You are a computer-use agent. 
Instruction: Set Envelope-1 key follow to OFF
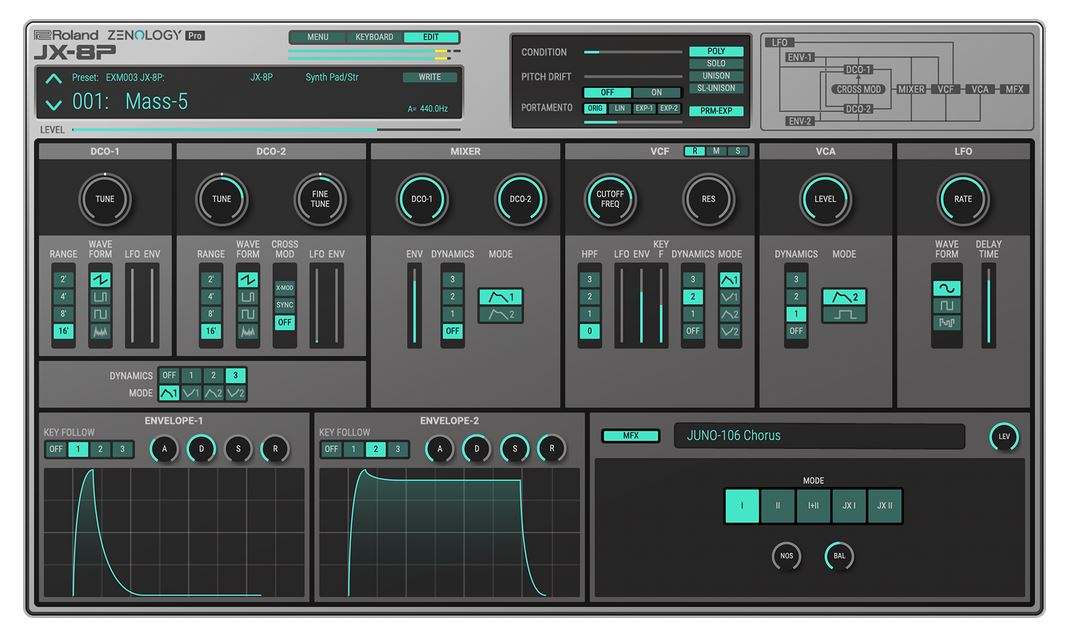tap(56, 449)
